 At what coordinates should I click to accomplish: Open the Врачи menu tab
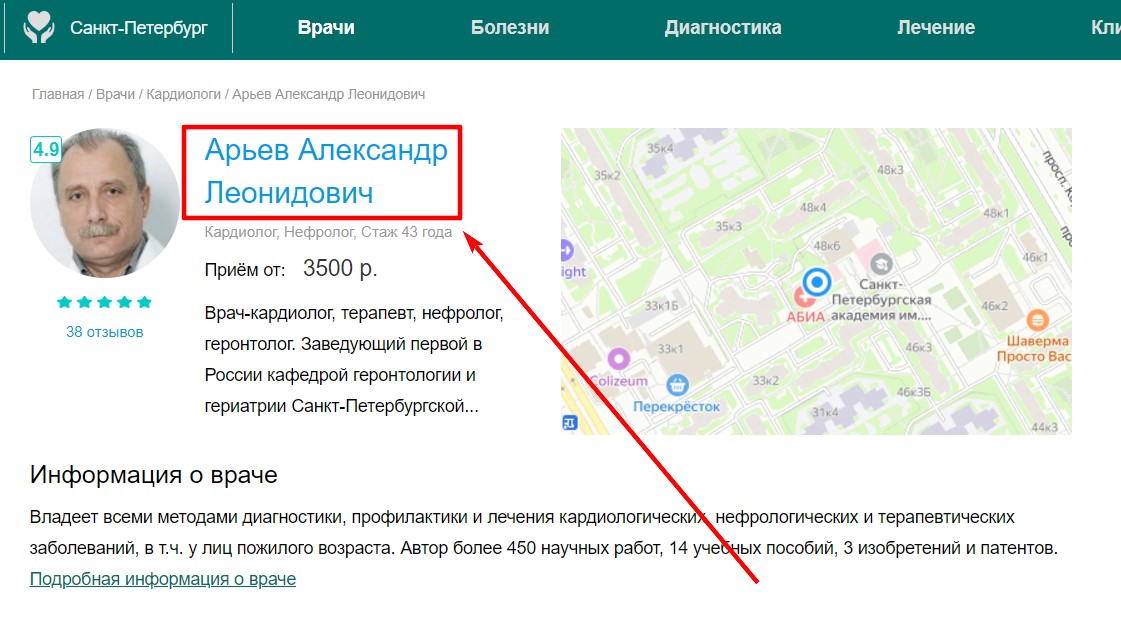326,28
